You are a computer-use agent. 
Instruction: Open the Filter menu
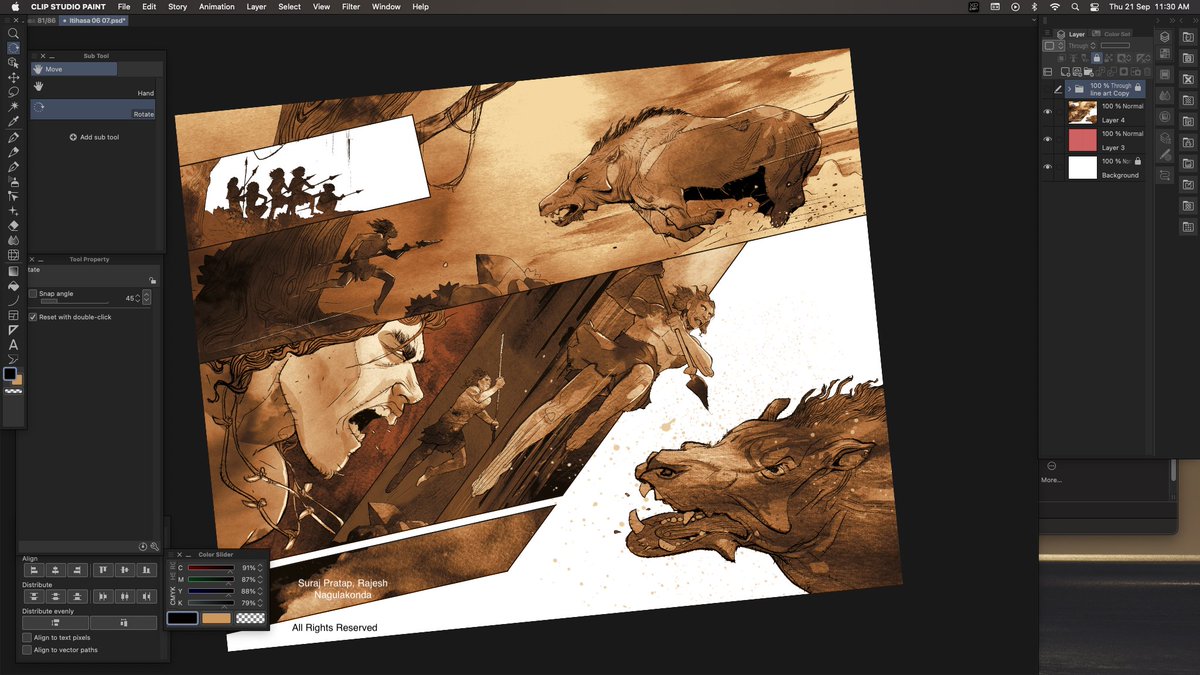point(351,7)
